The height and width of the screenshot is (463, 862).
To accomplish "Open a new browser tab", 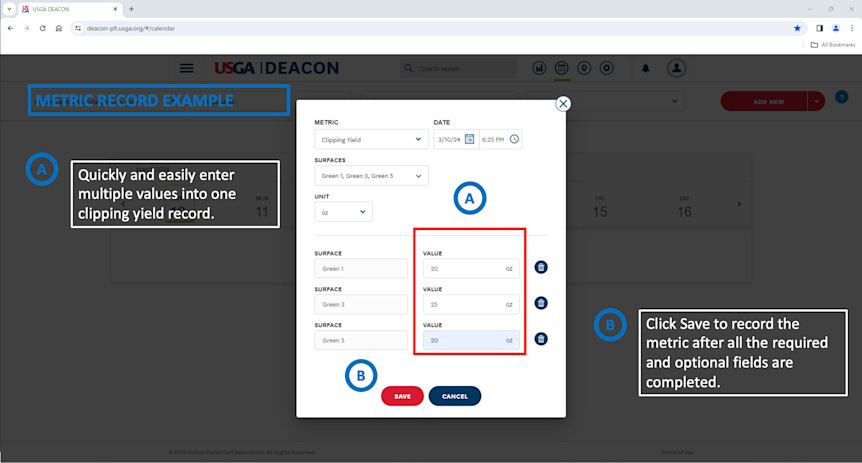I will coord(131,9).
